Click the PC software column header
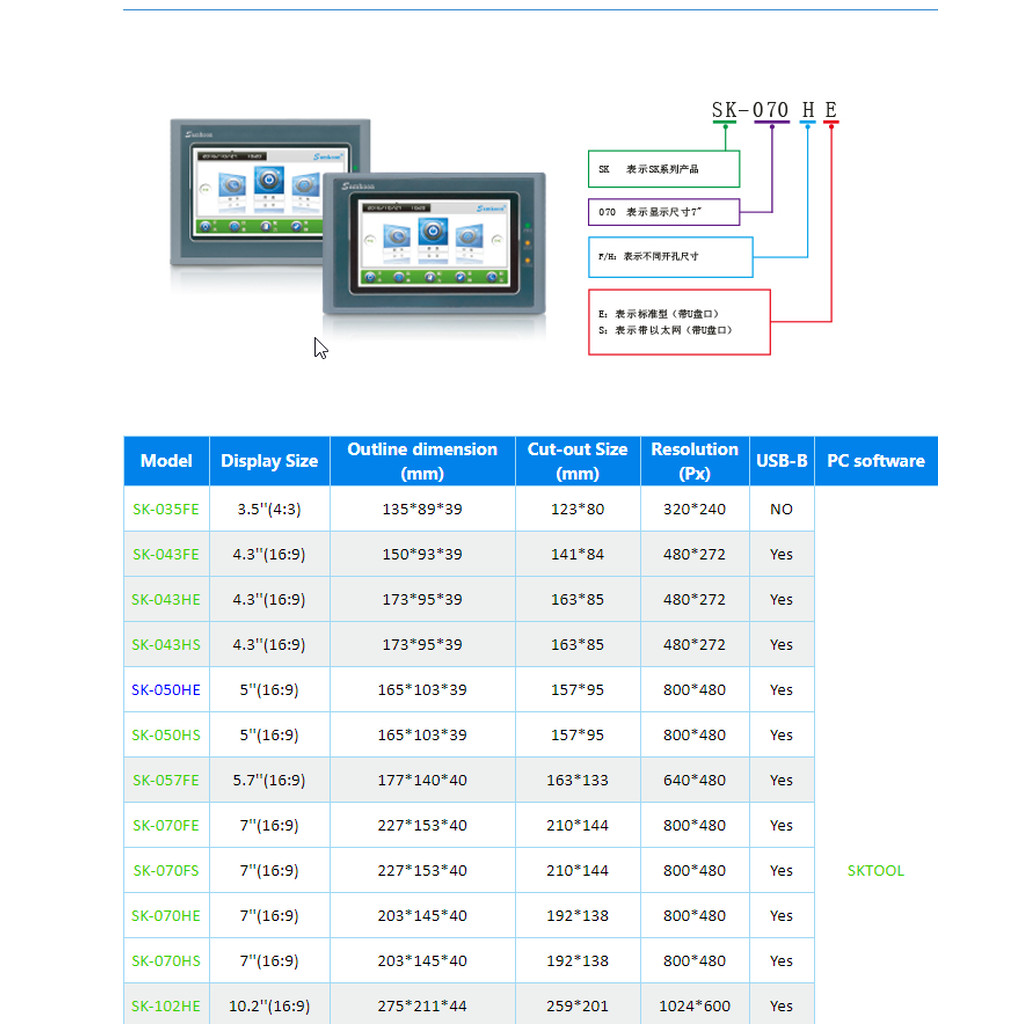 876,461
